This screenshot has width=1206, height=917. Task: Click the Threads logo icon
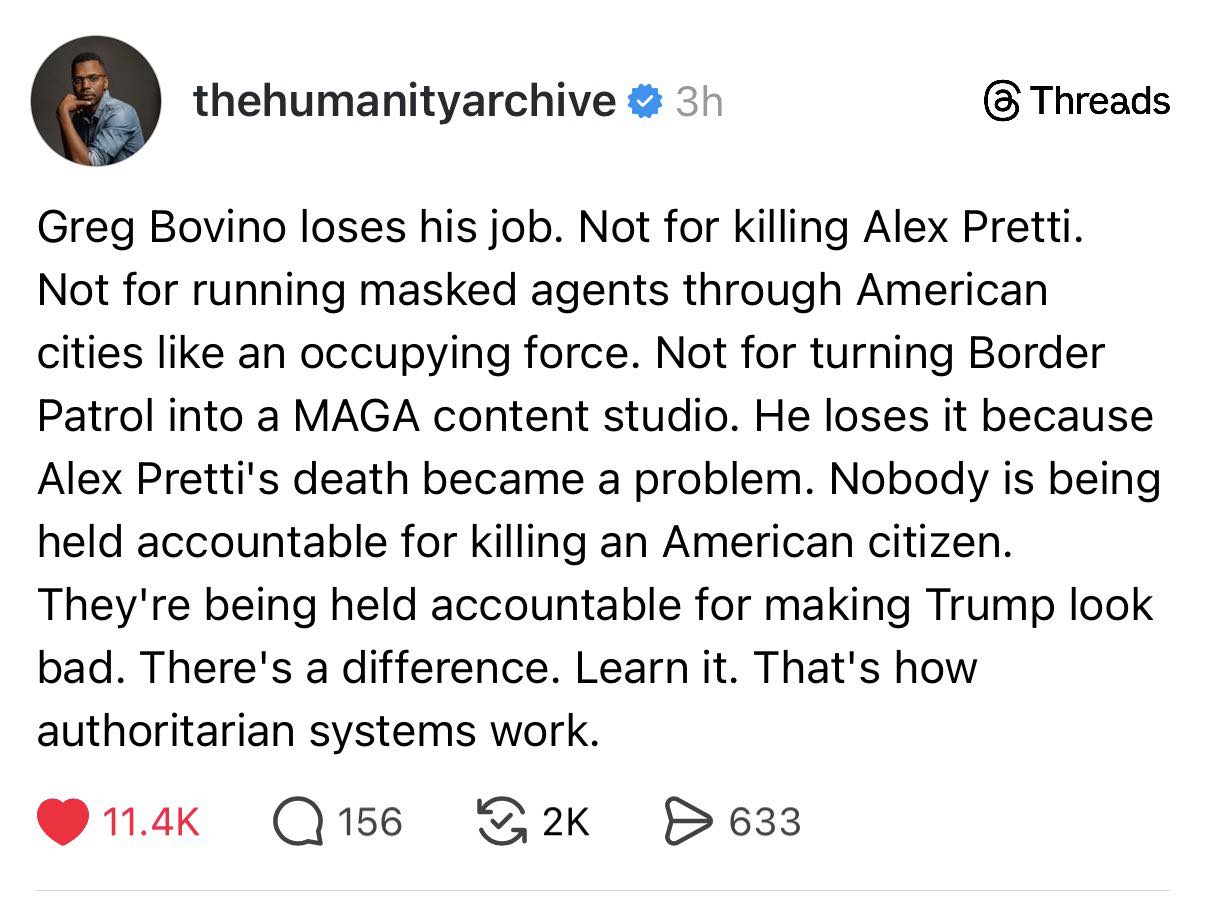click(1001, 101)
